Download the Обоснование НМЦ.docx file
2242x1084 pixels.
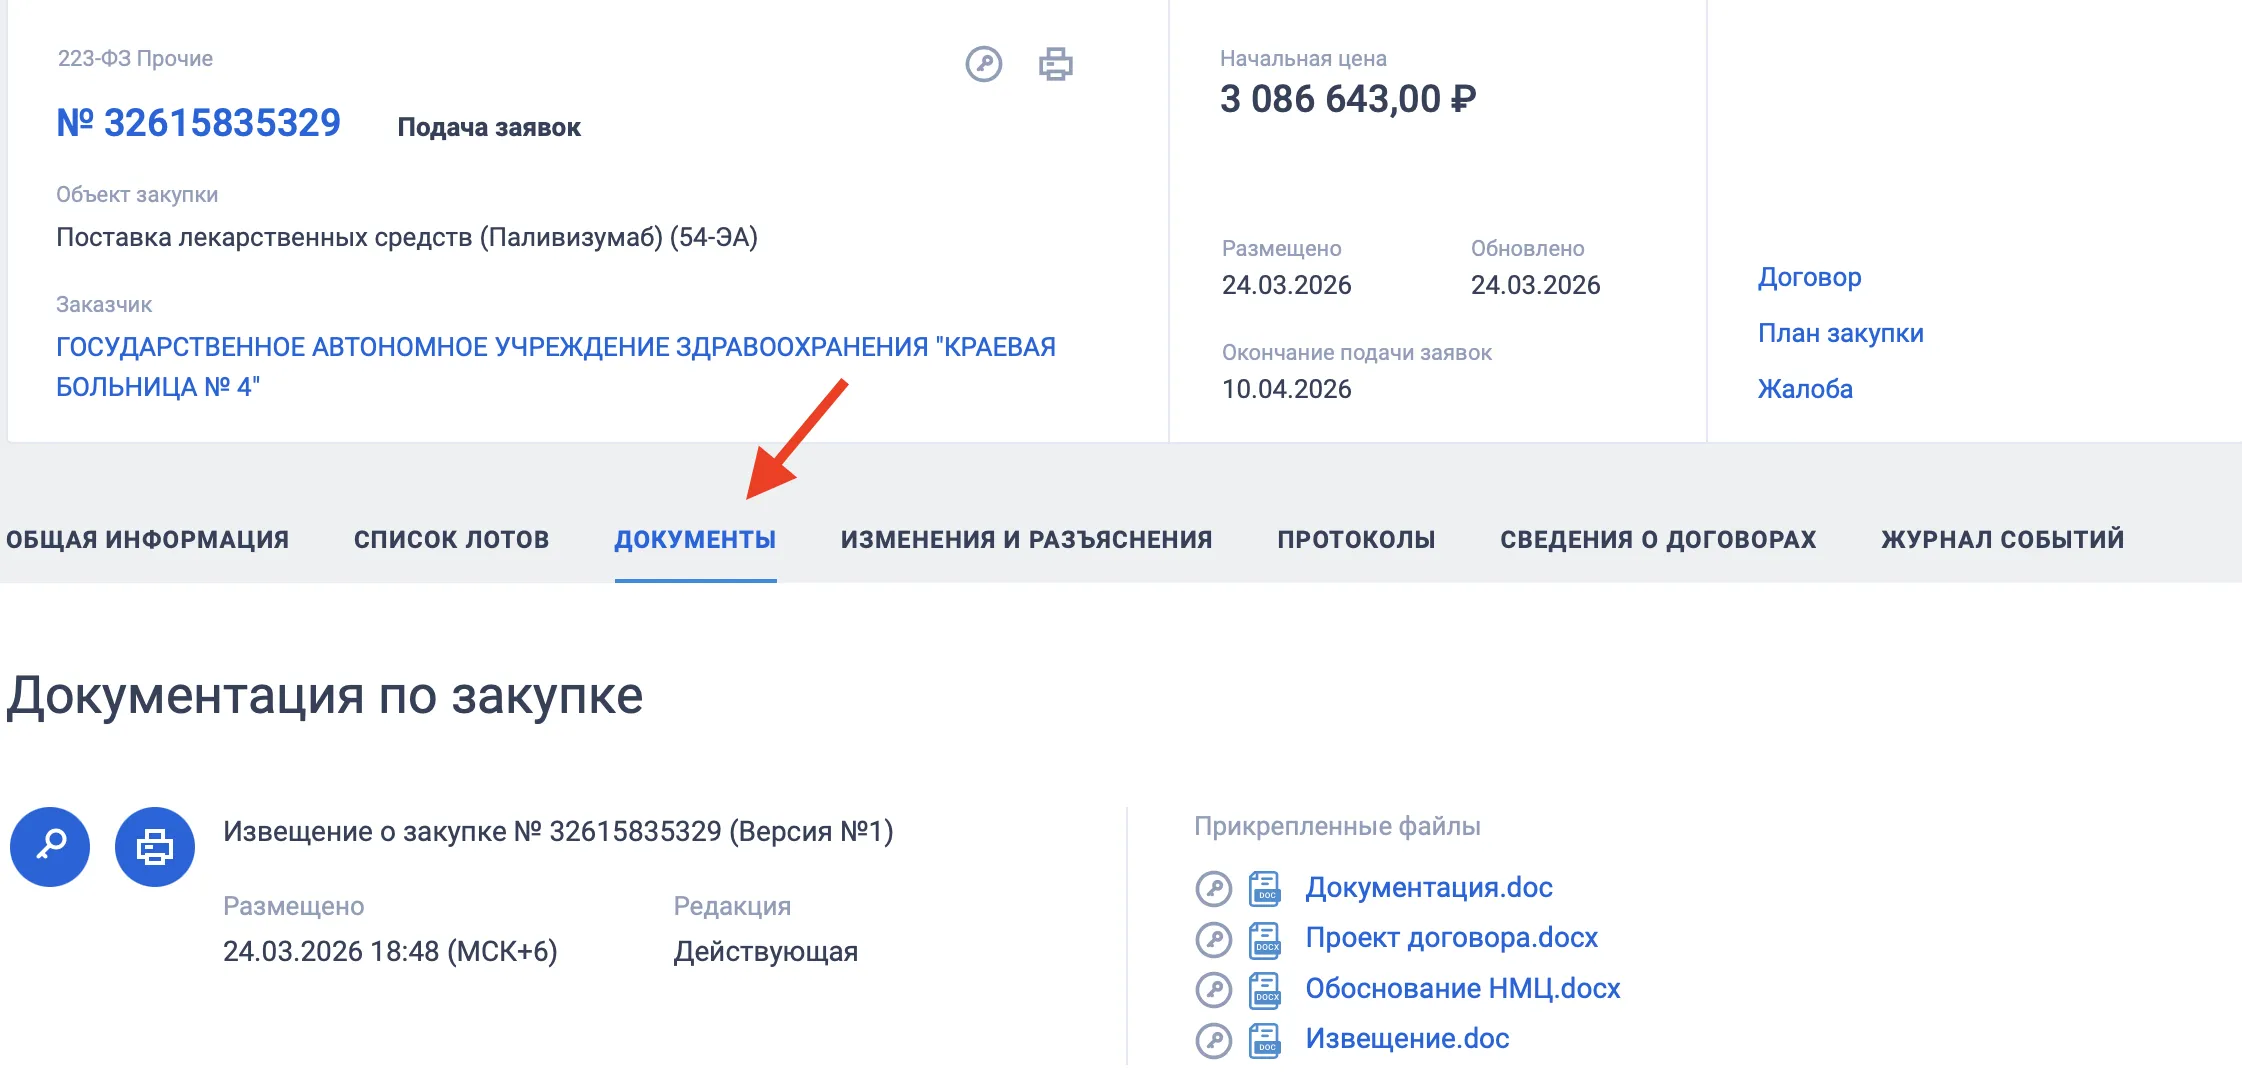1462,989
